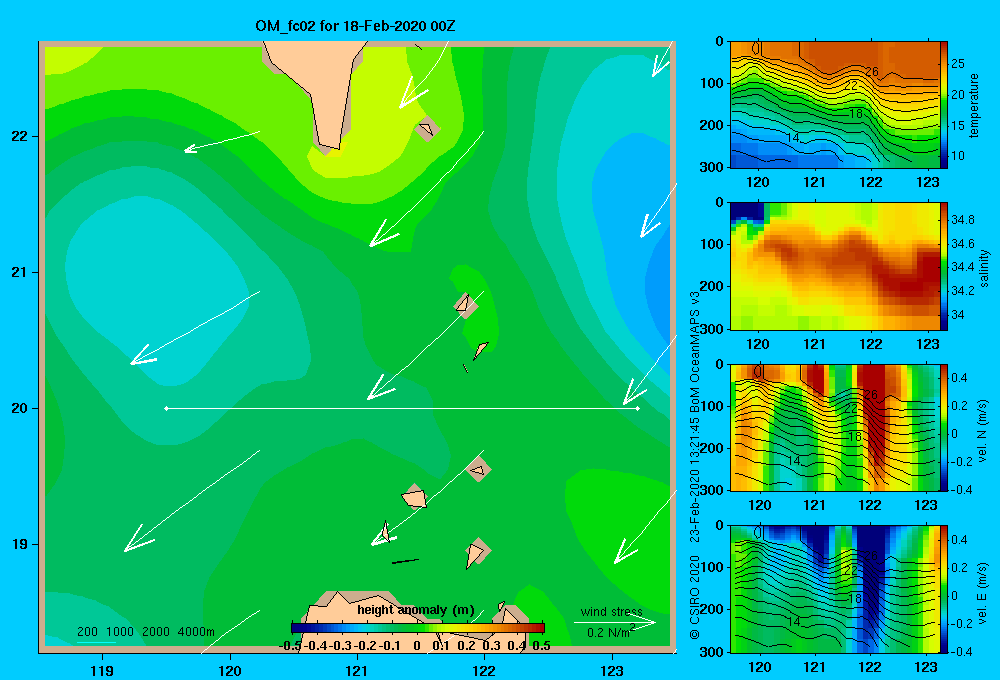This screenshot has height=680, width=1000.
Task: Open the eastward velocity cross-section panel
Action: pyautogui.click(x=835, y=589)
